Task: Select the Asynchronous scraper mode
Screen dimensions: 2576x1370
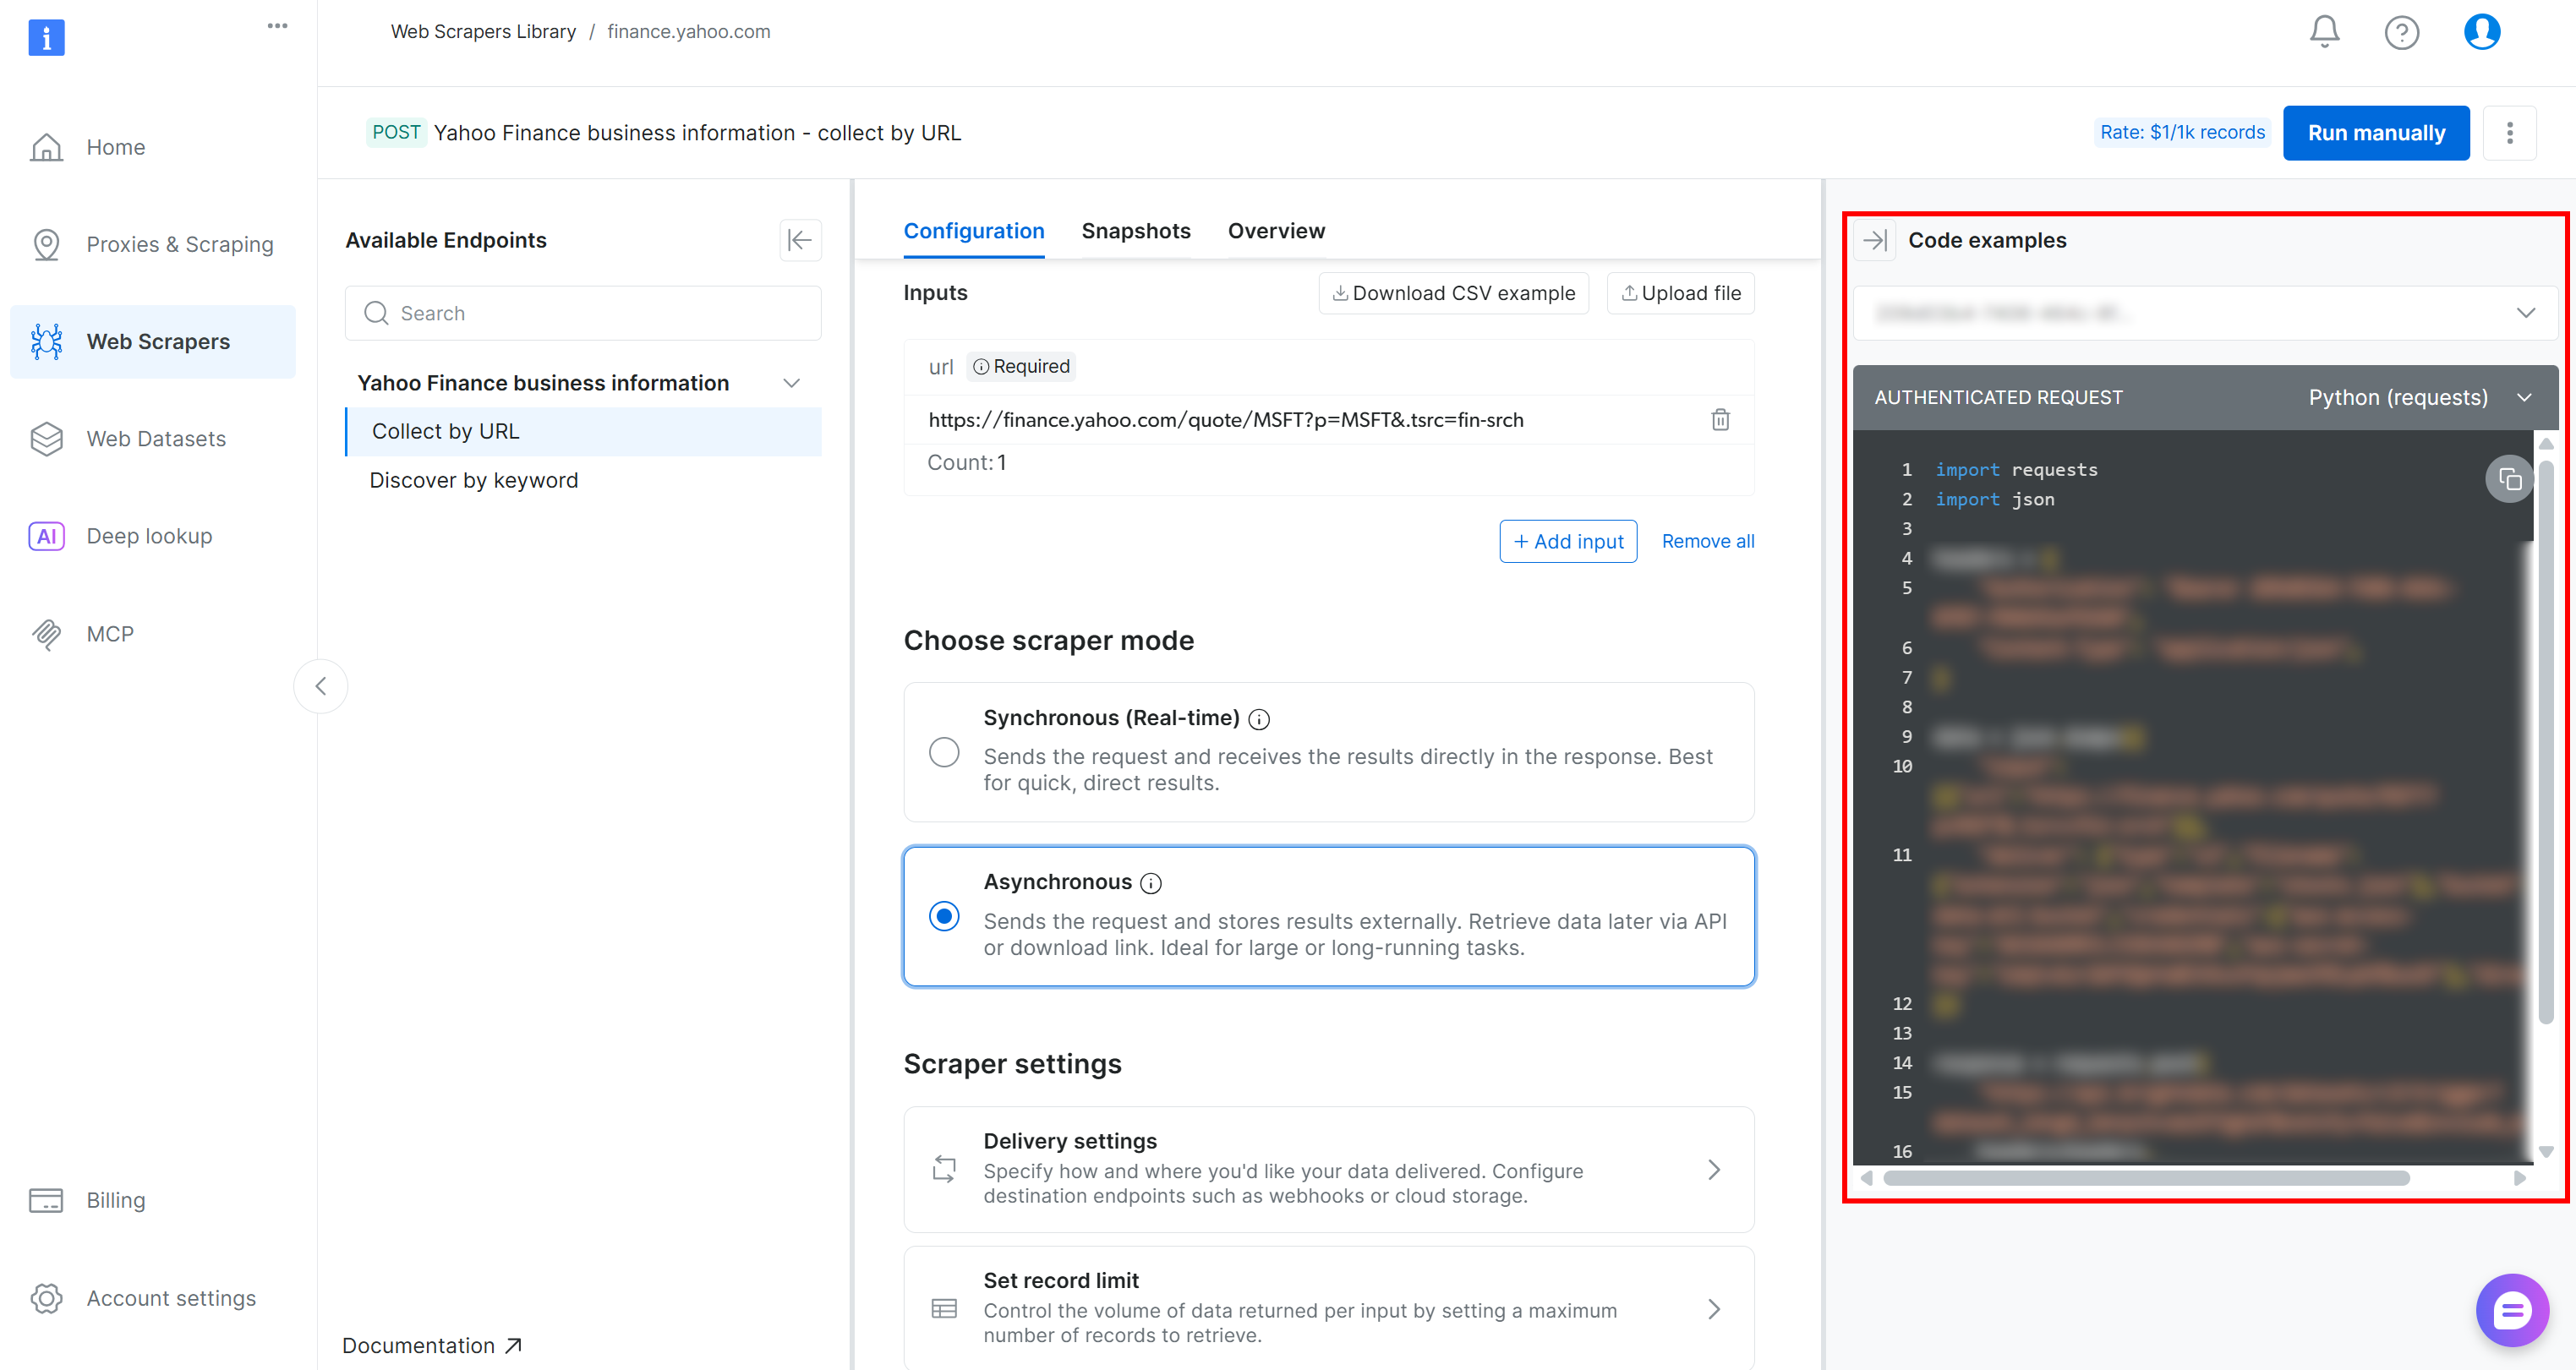Action: 944,915
